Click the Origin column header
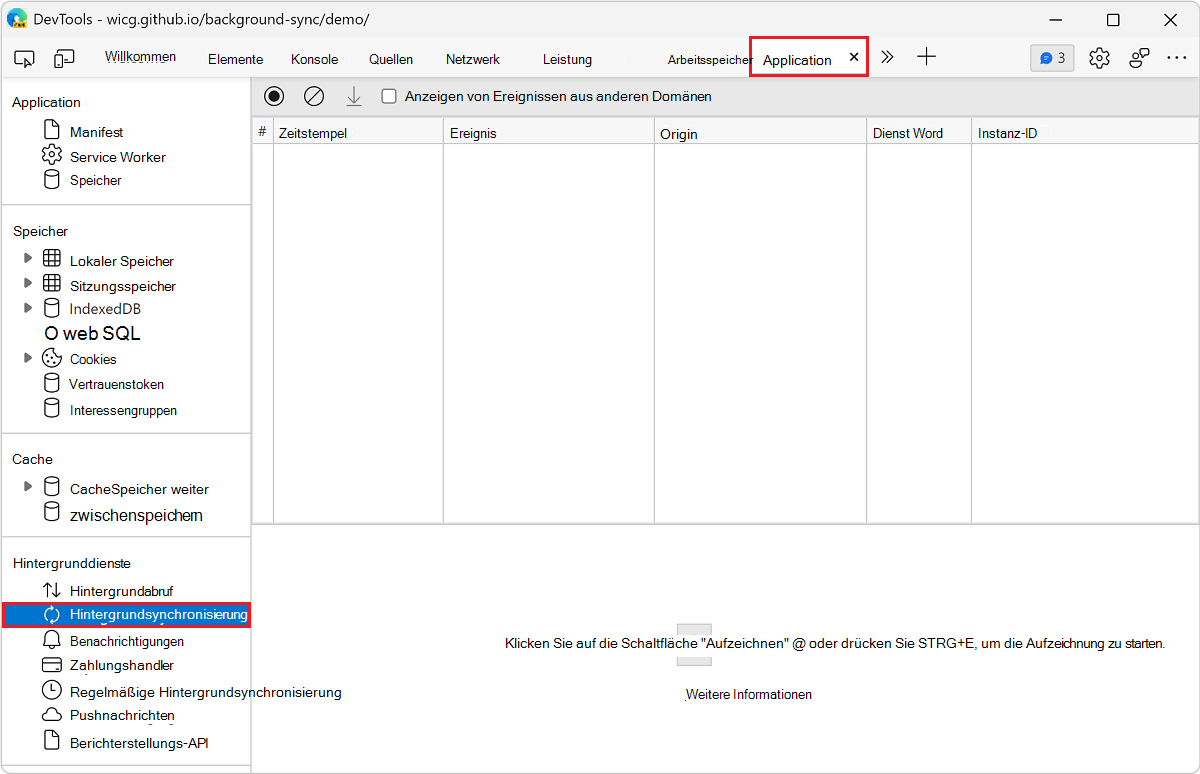 coord(760,132)
